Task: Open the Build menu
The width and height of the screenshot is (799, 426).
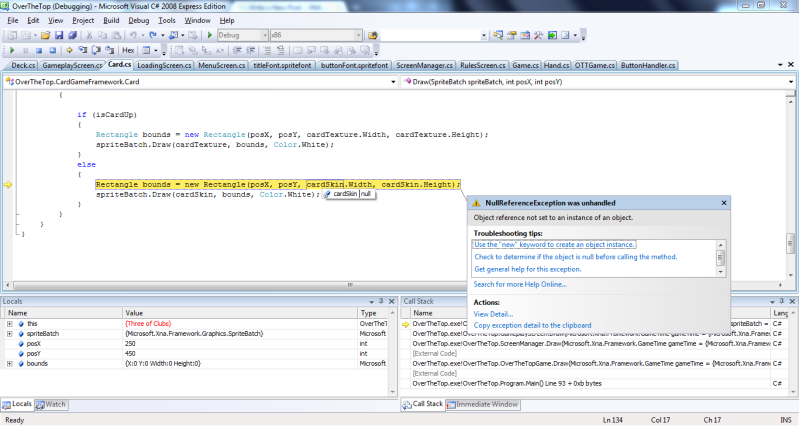Action: coord(111,20)
